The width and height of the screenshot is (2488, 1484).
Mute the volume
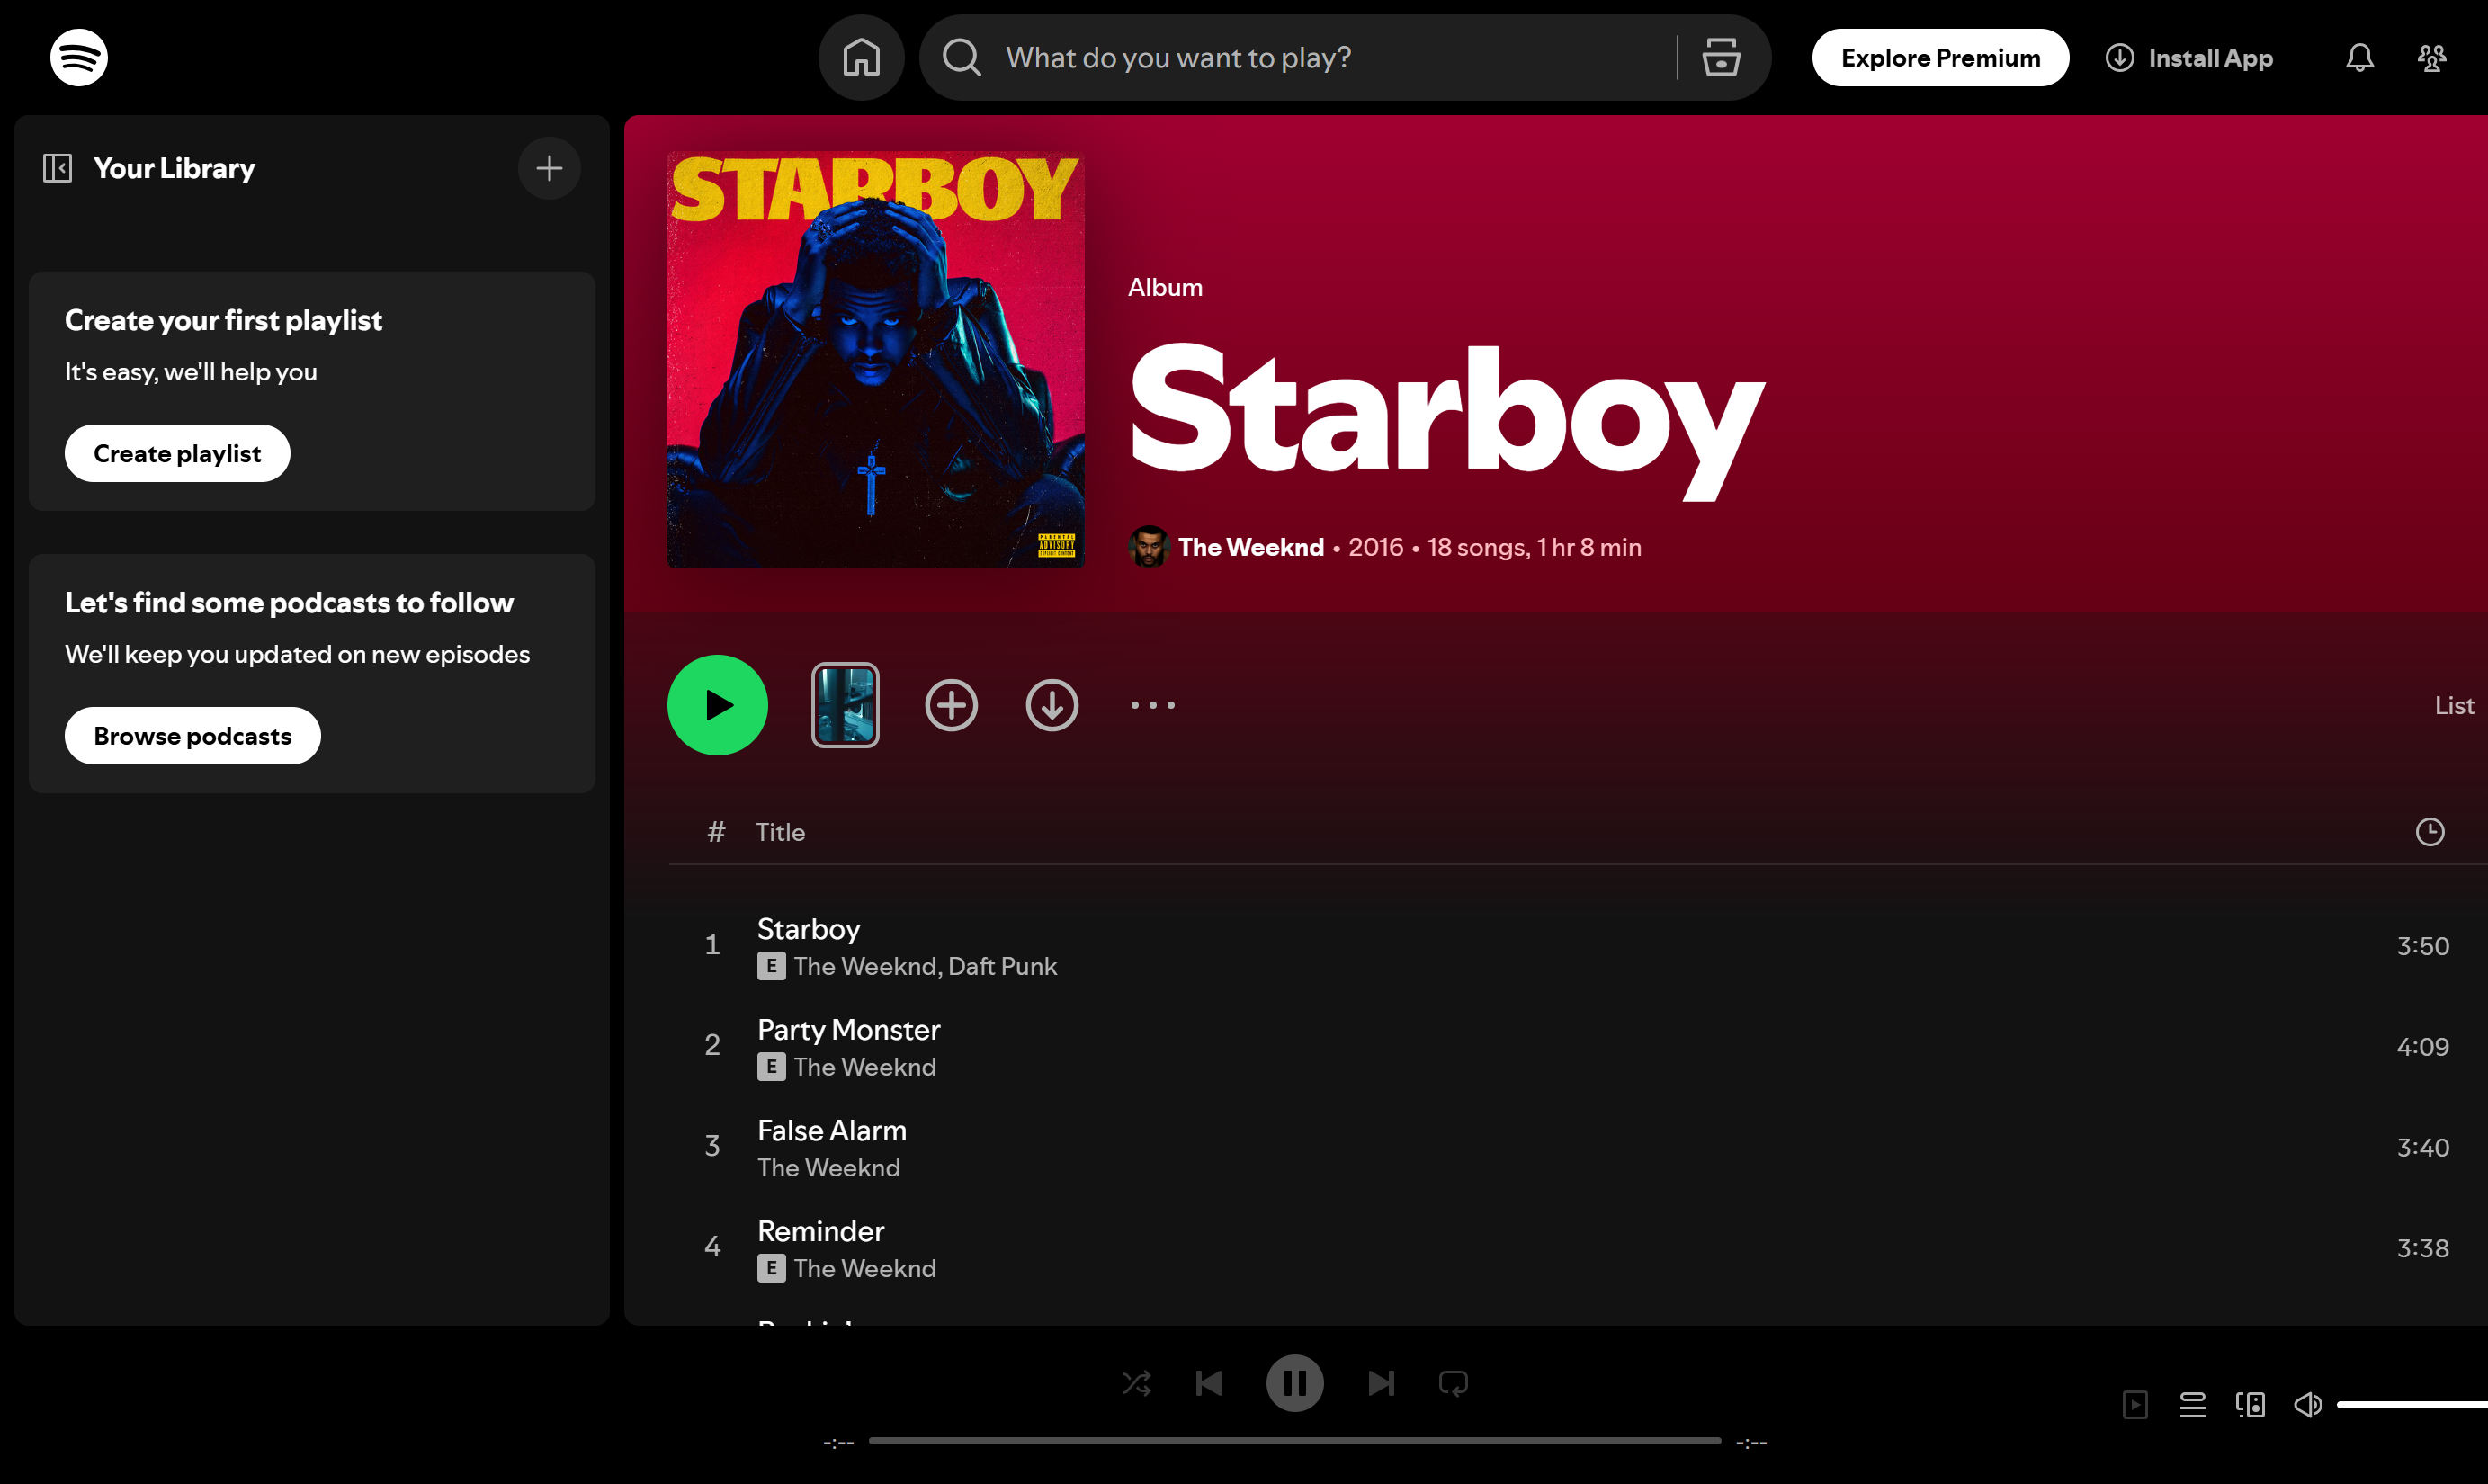2307,1404
